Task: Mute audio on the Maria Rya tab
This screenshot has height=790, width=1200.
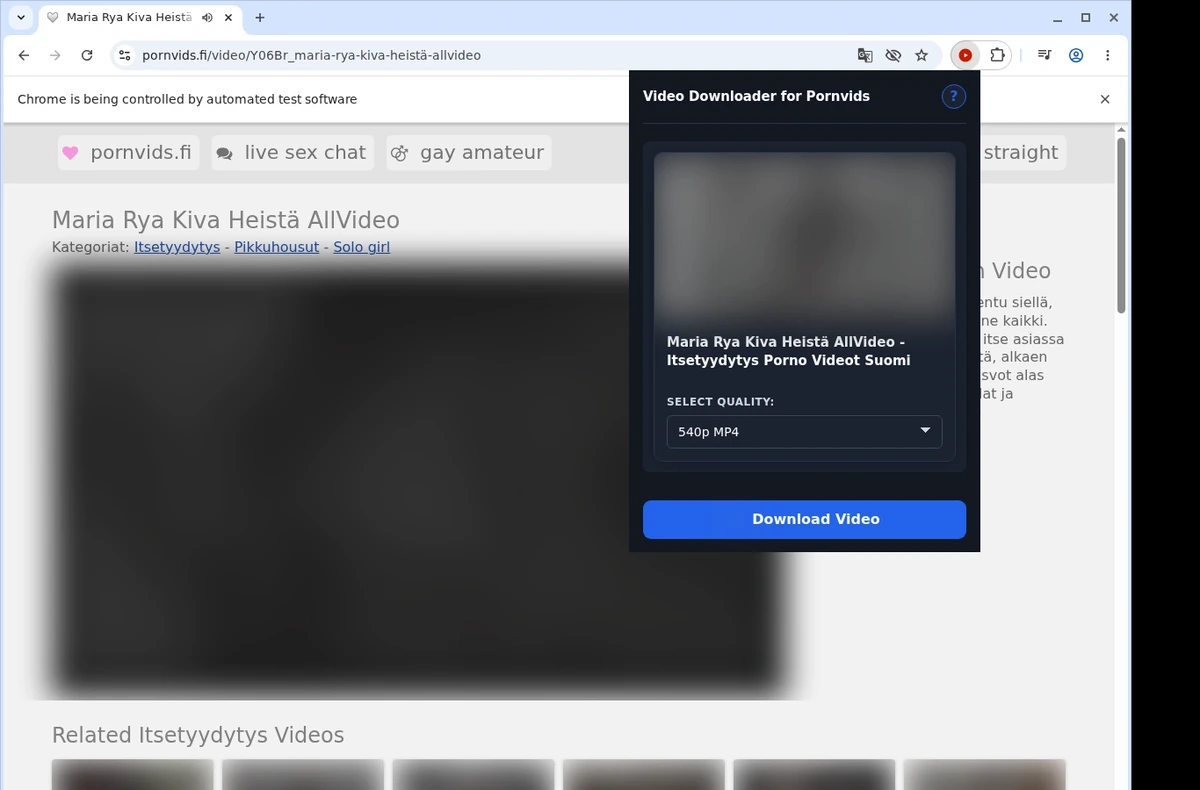Action: pyautogui.click(x=207, y=17)
